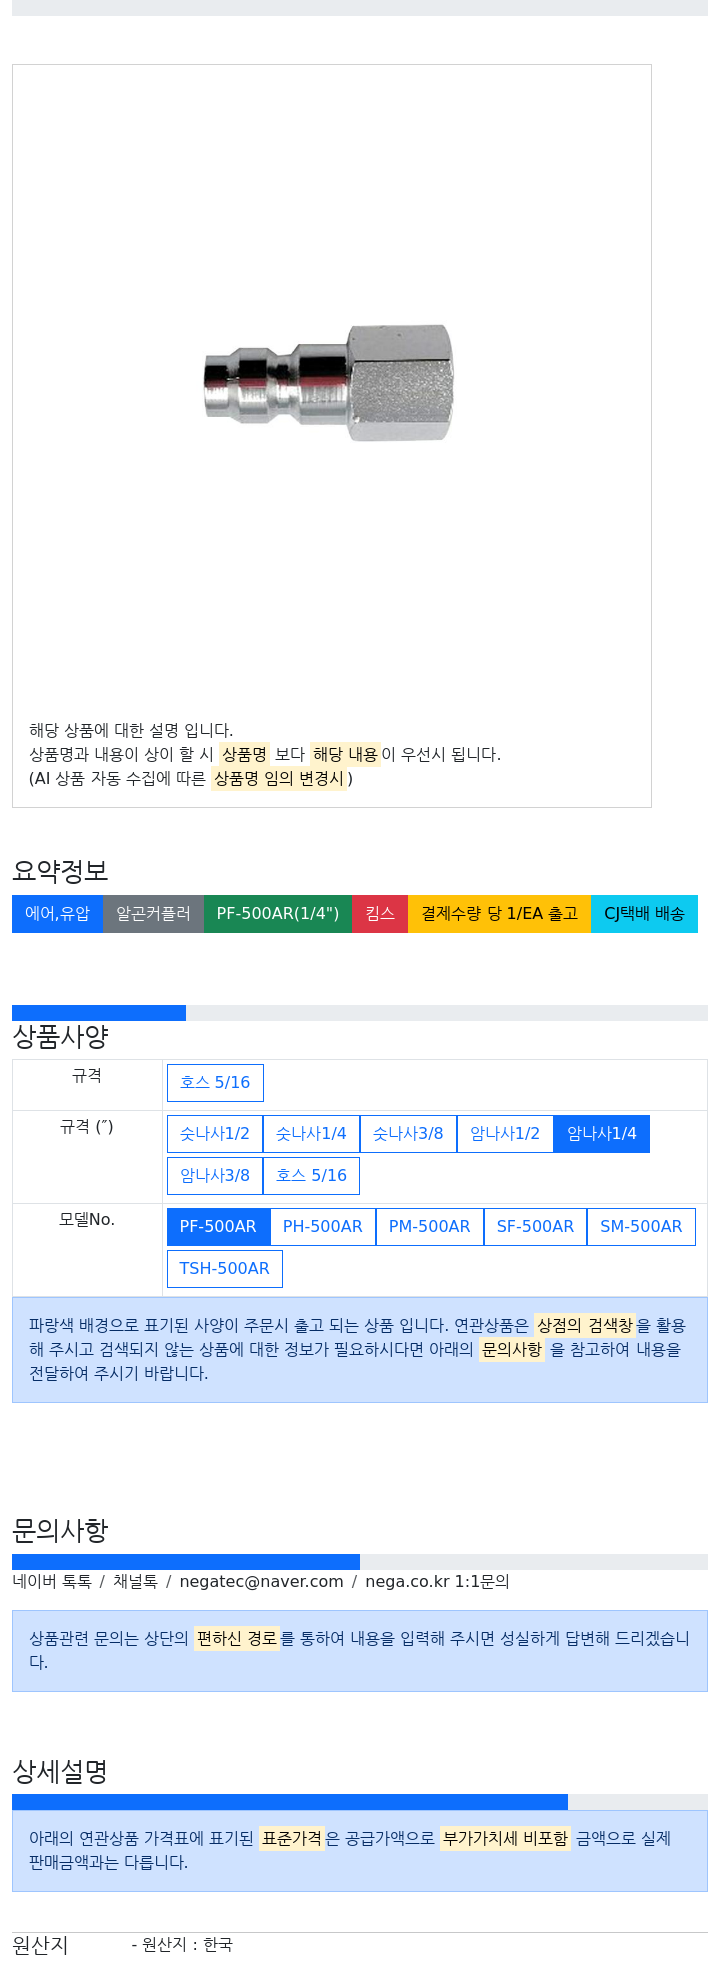
Task: Select the 알곤커플러 tag
Action: 153,914
